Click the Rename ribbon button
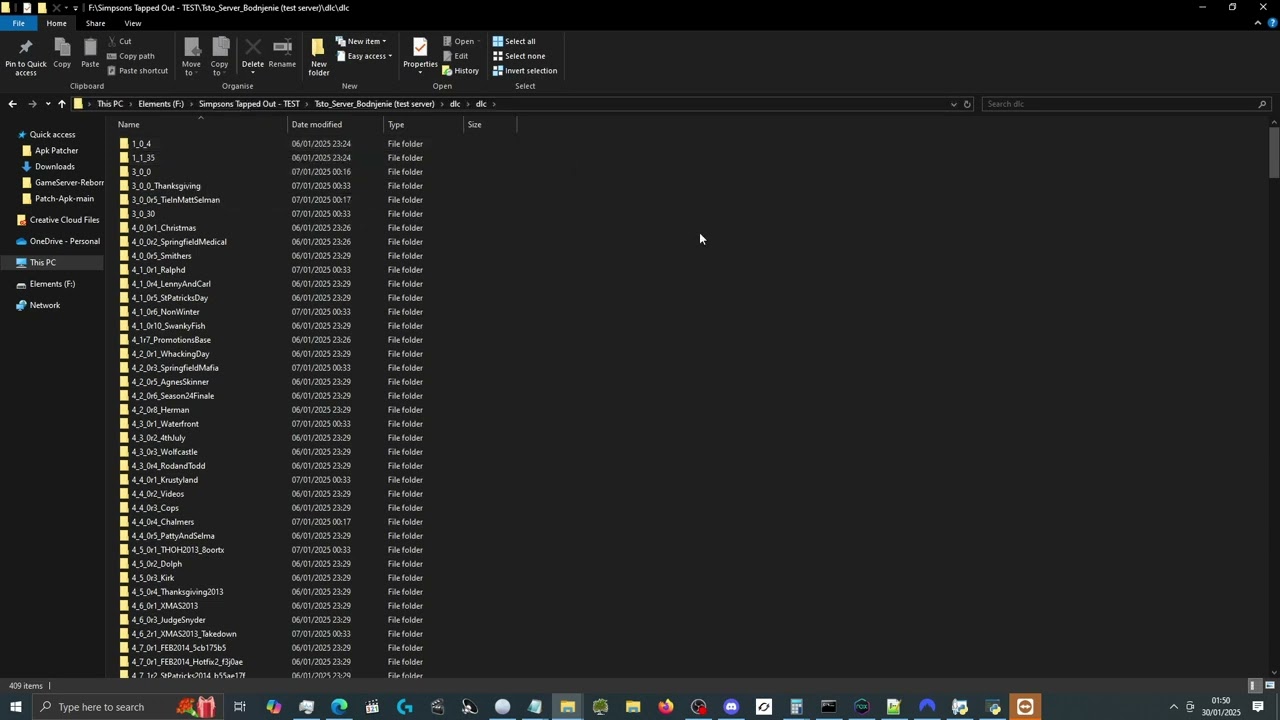This screenshot has width=1280, height=720. coord(282,54)
